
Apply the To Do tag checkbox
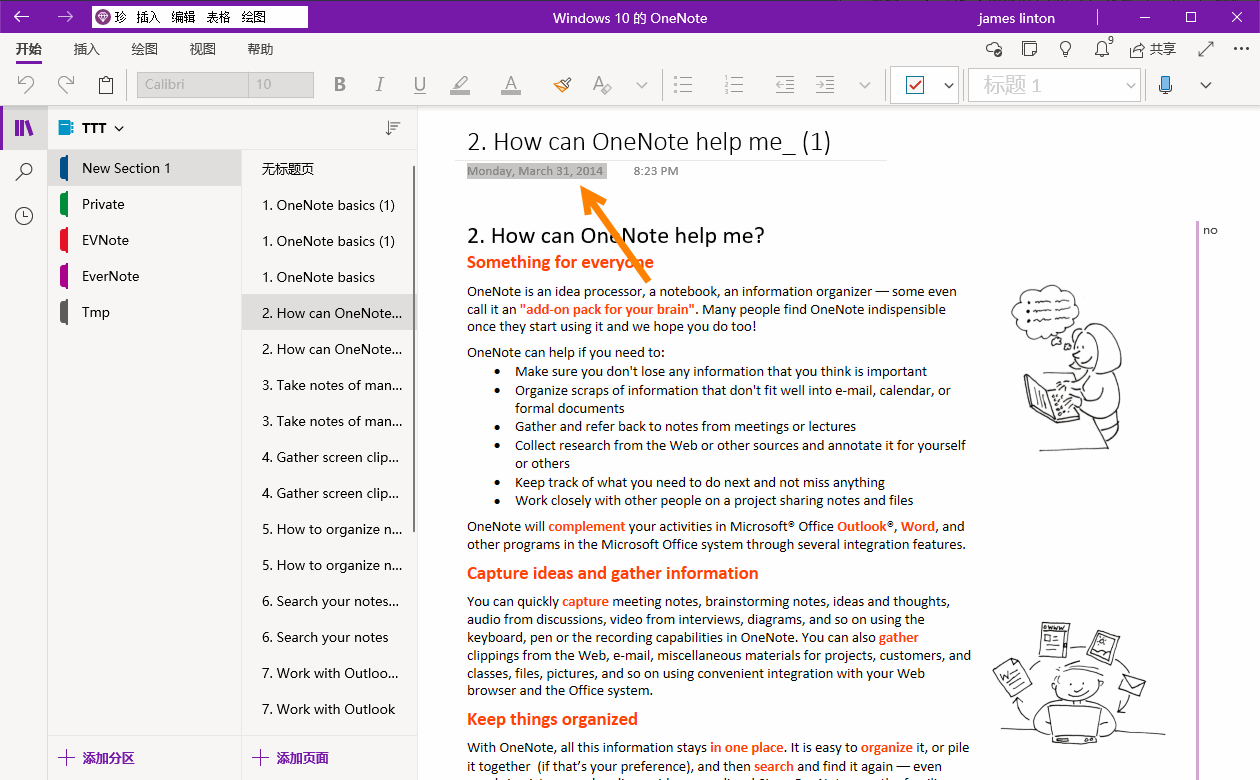pos(916,84)
